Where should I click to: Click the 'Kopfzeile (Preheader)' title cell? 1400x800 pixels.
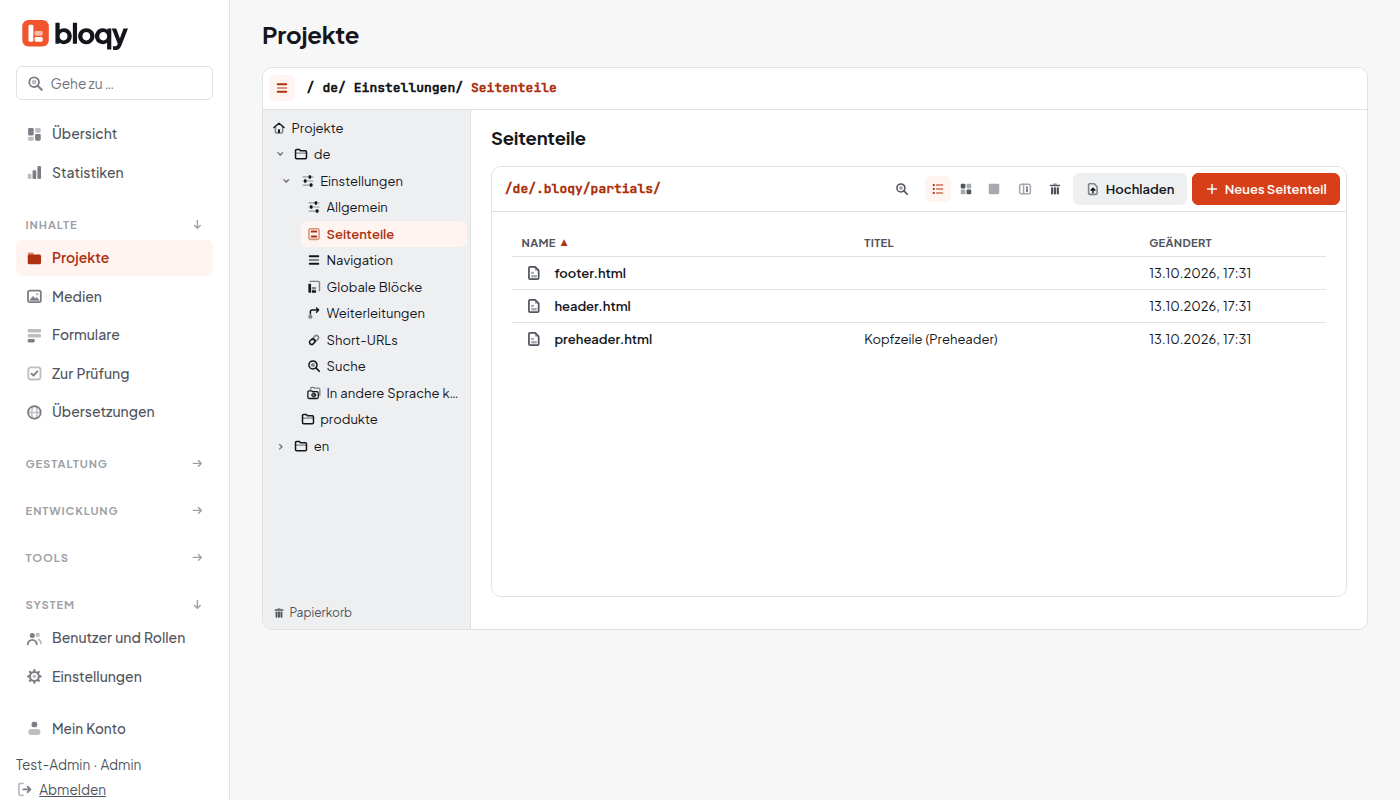[x=931, y=339]
